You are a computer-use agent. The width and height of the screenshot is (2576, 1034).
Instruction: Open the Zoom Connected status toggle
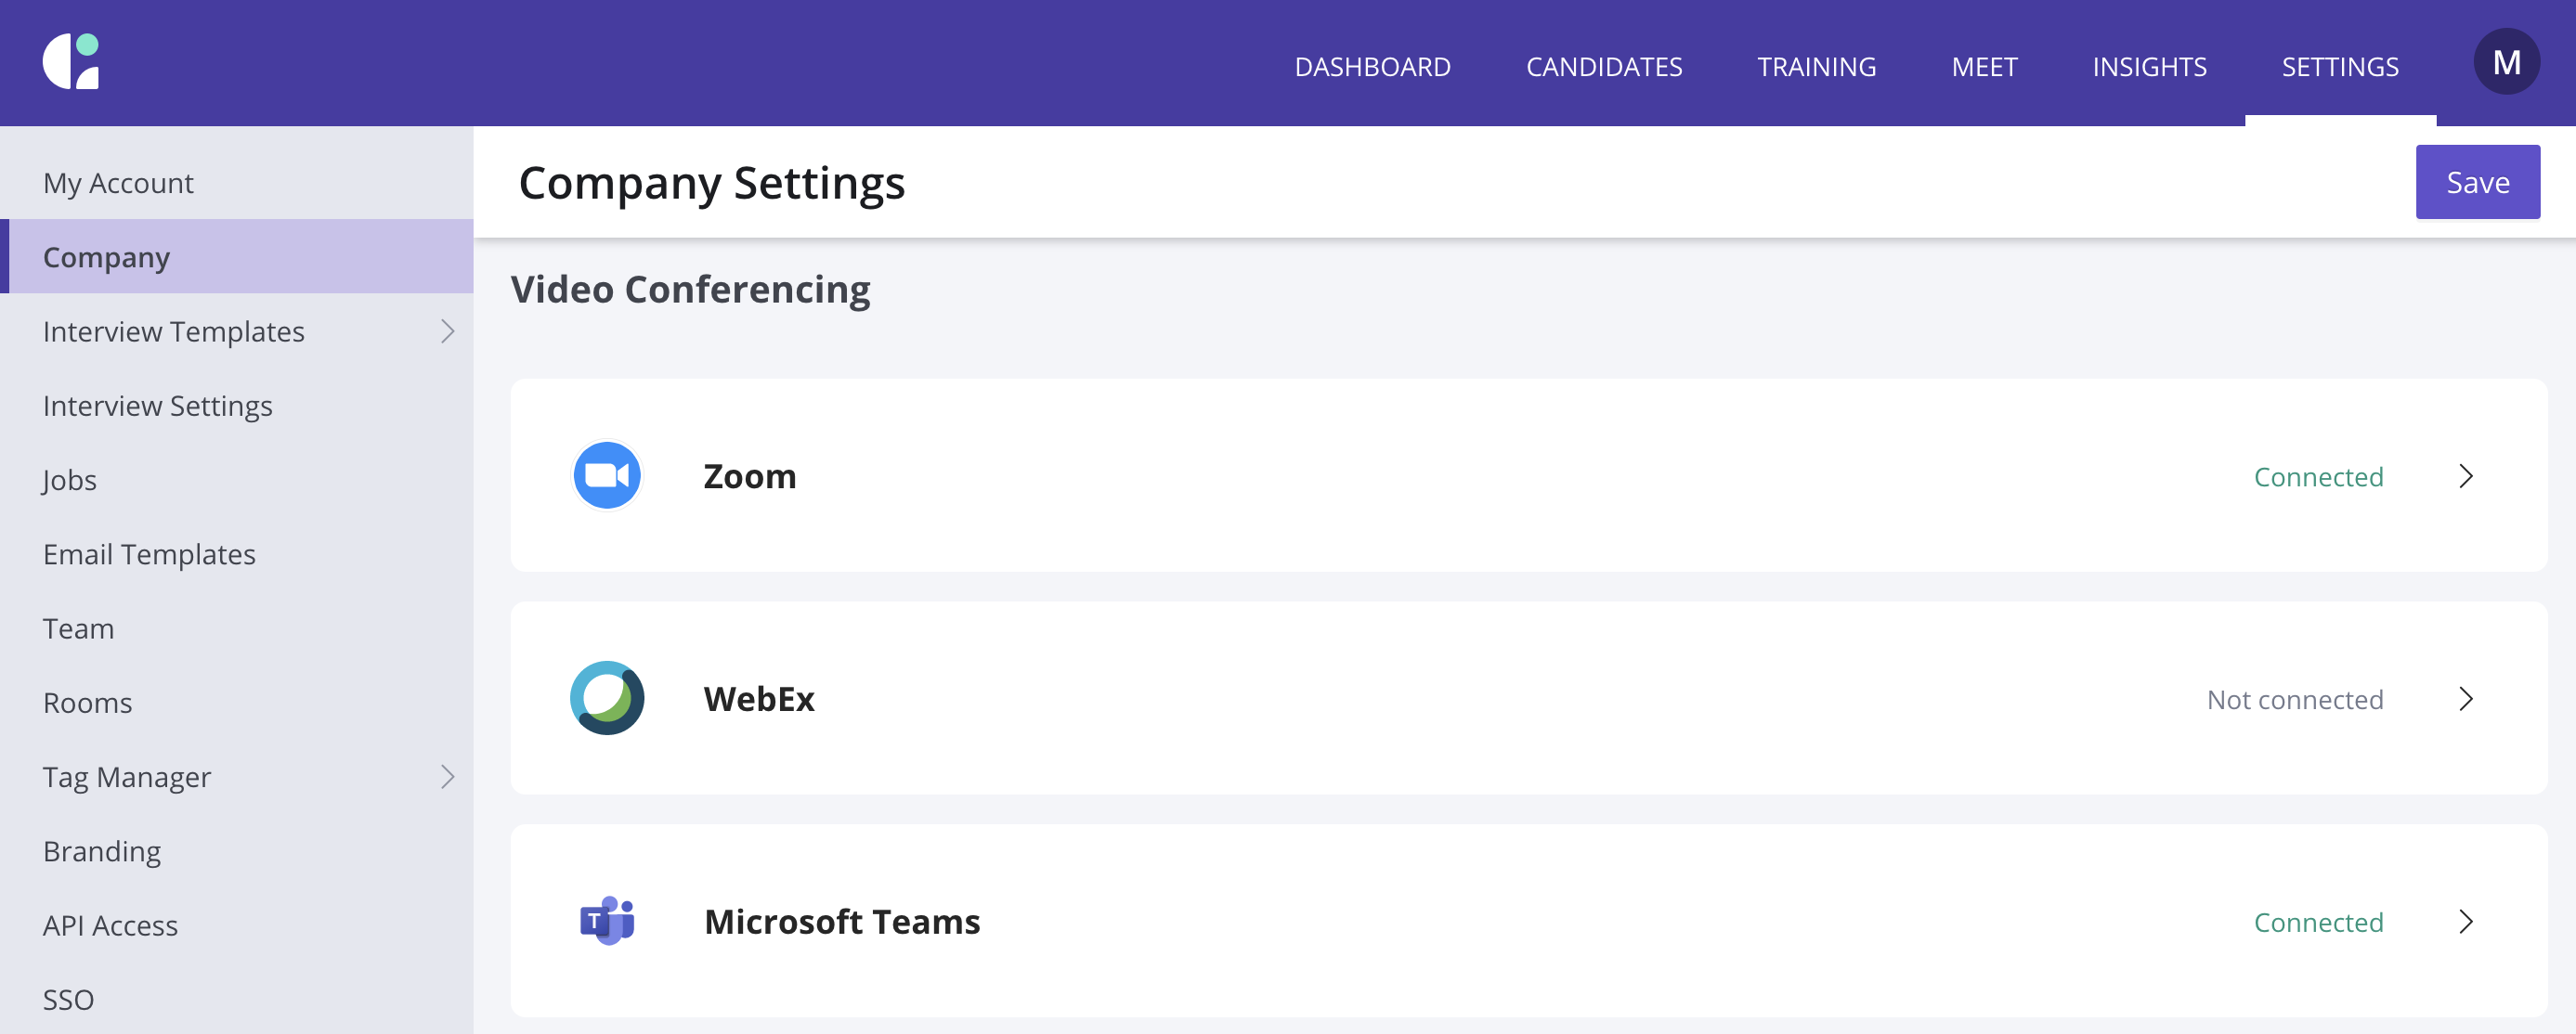coord(2318,477)
